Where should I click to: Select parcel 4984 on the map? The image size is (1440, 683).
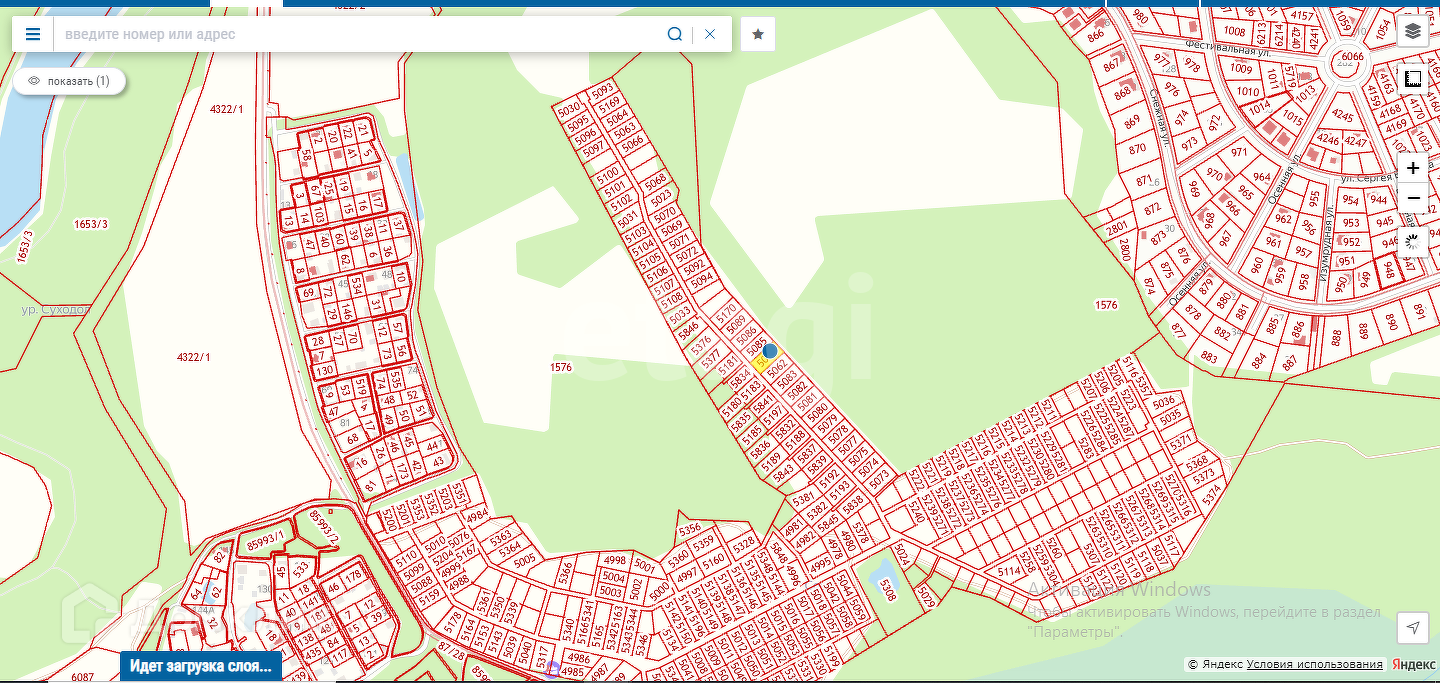478,516
